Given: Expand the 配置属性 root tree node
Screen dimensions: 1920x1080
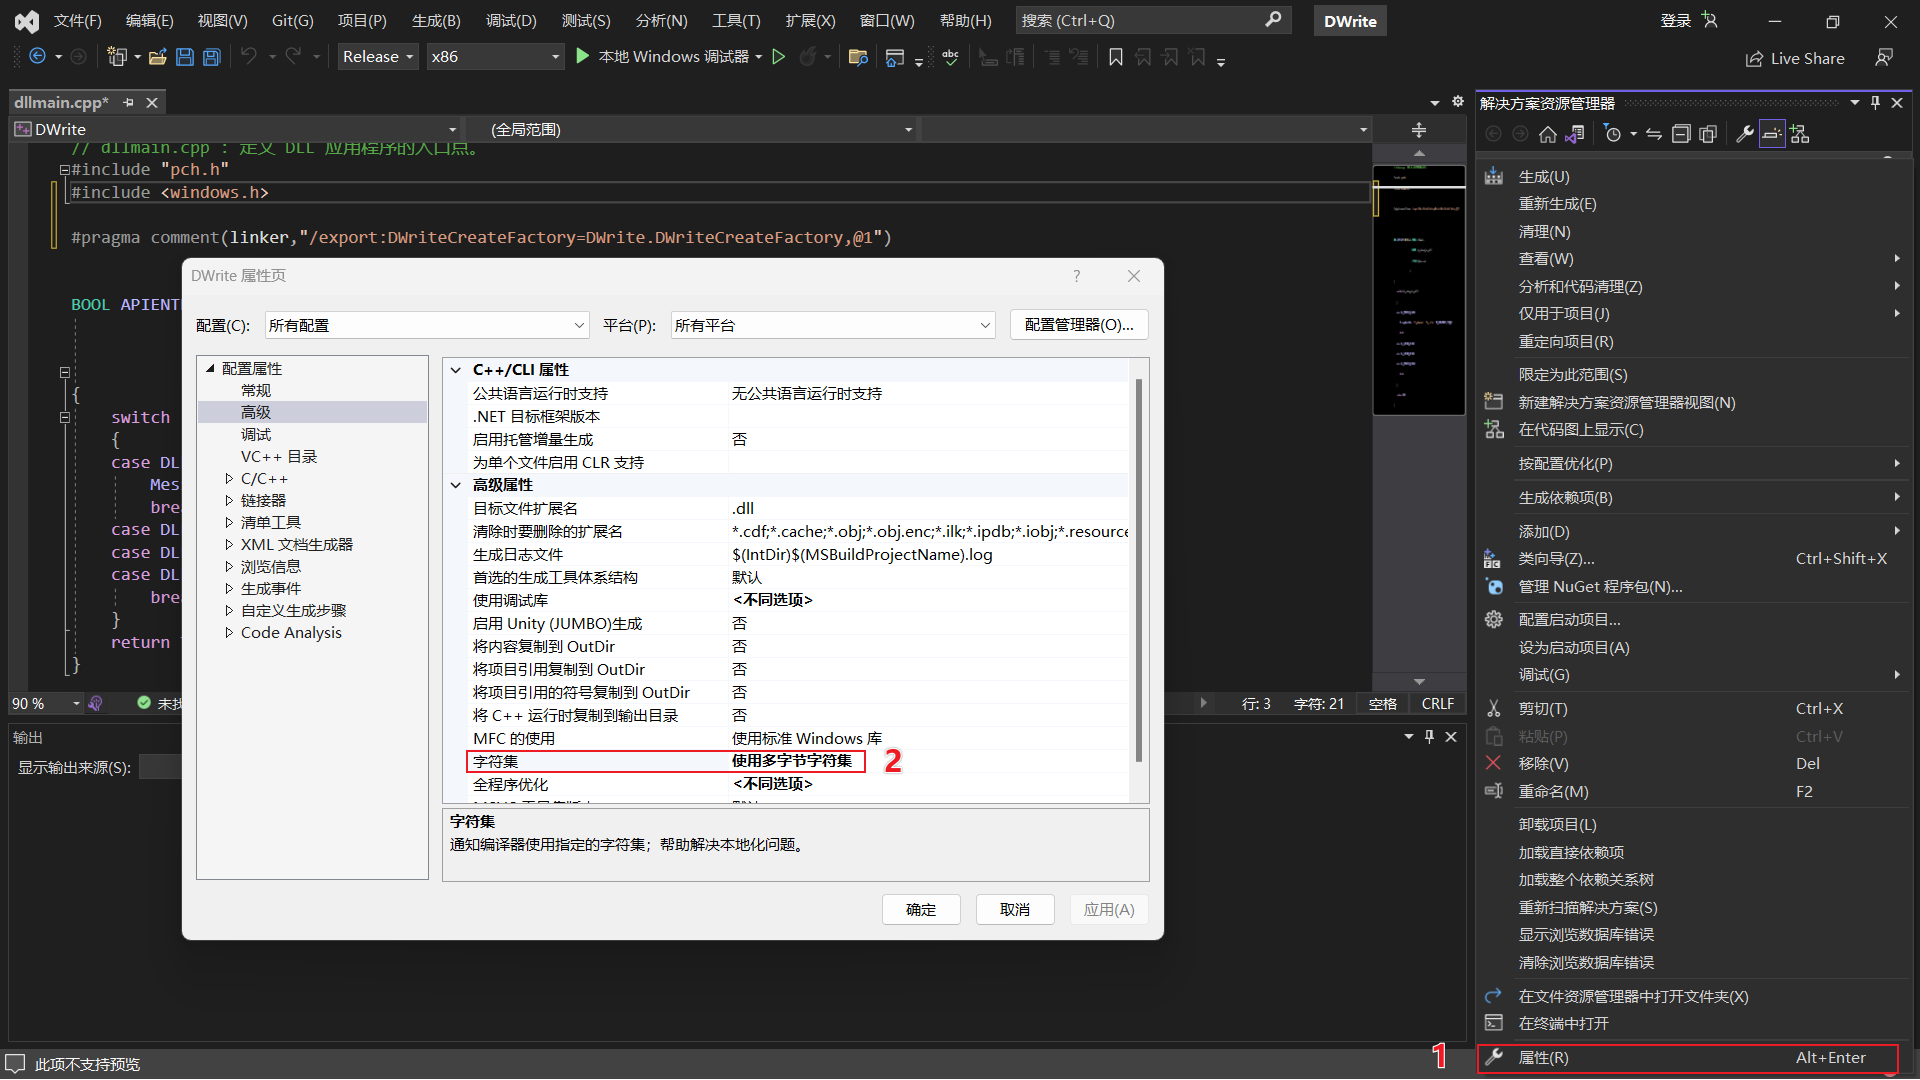Looking at the screenshot, I should pos(211,368).
